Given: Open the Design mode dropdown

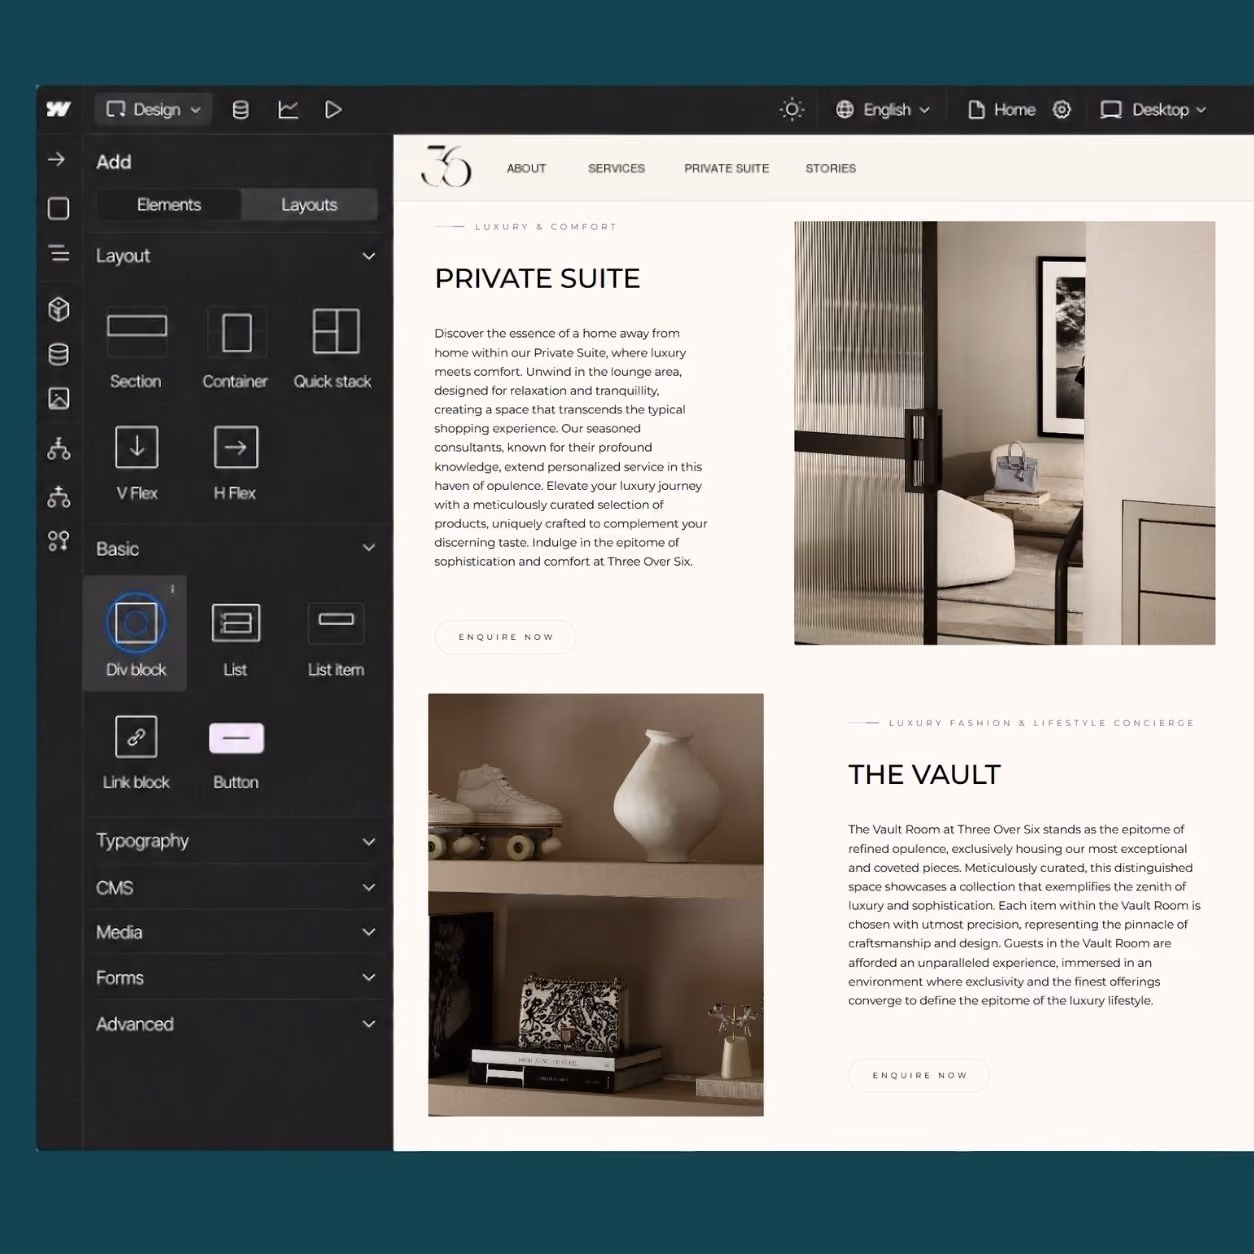Looking at the screenshot, I should (x=153, y=109).
